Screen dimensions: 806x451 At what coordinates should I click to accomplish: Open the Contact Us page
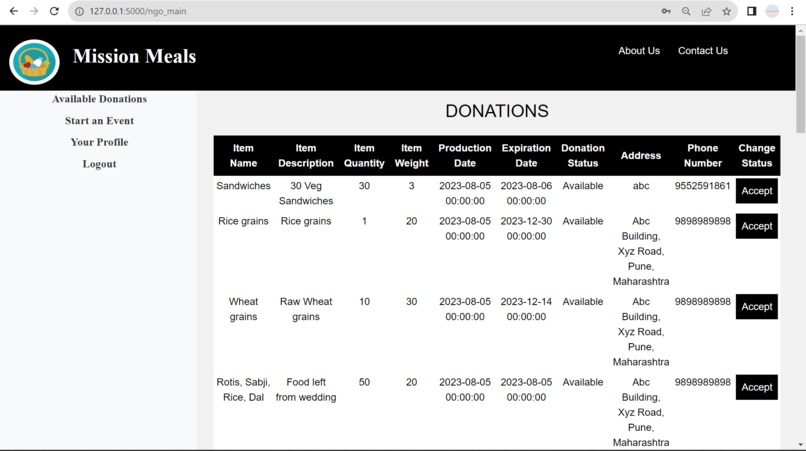[x=703, y=51]
